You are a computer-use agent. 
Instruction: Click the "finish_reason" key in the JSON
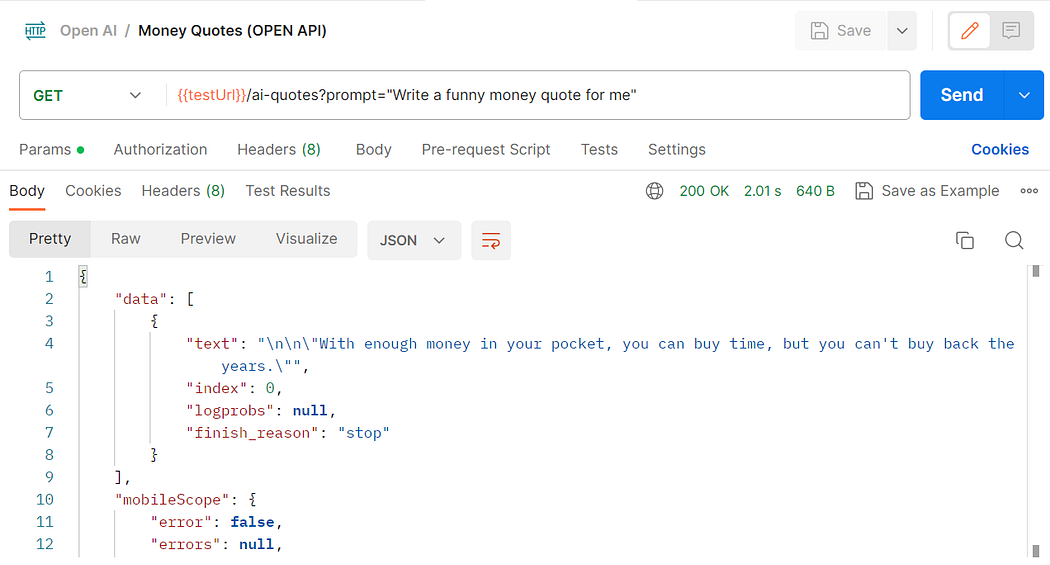(252, 433)
